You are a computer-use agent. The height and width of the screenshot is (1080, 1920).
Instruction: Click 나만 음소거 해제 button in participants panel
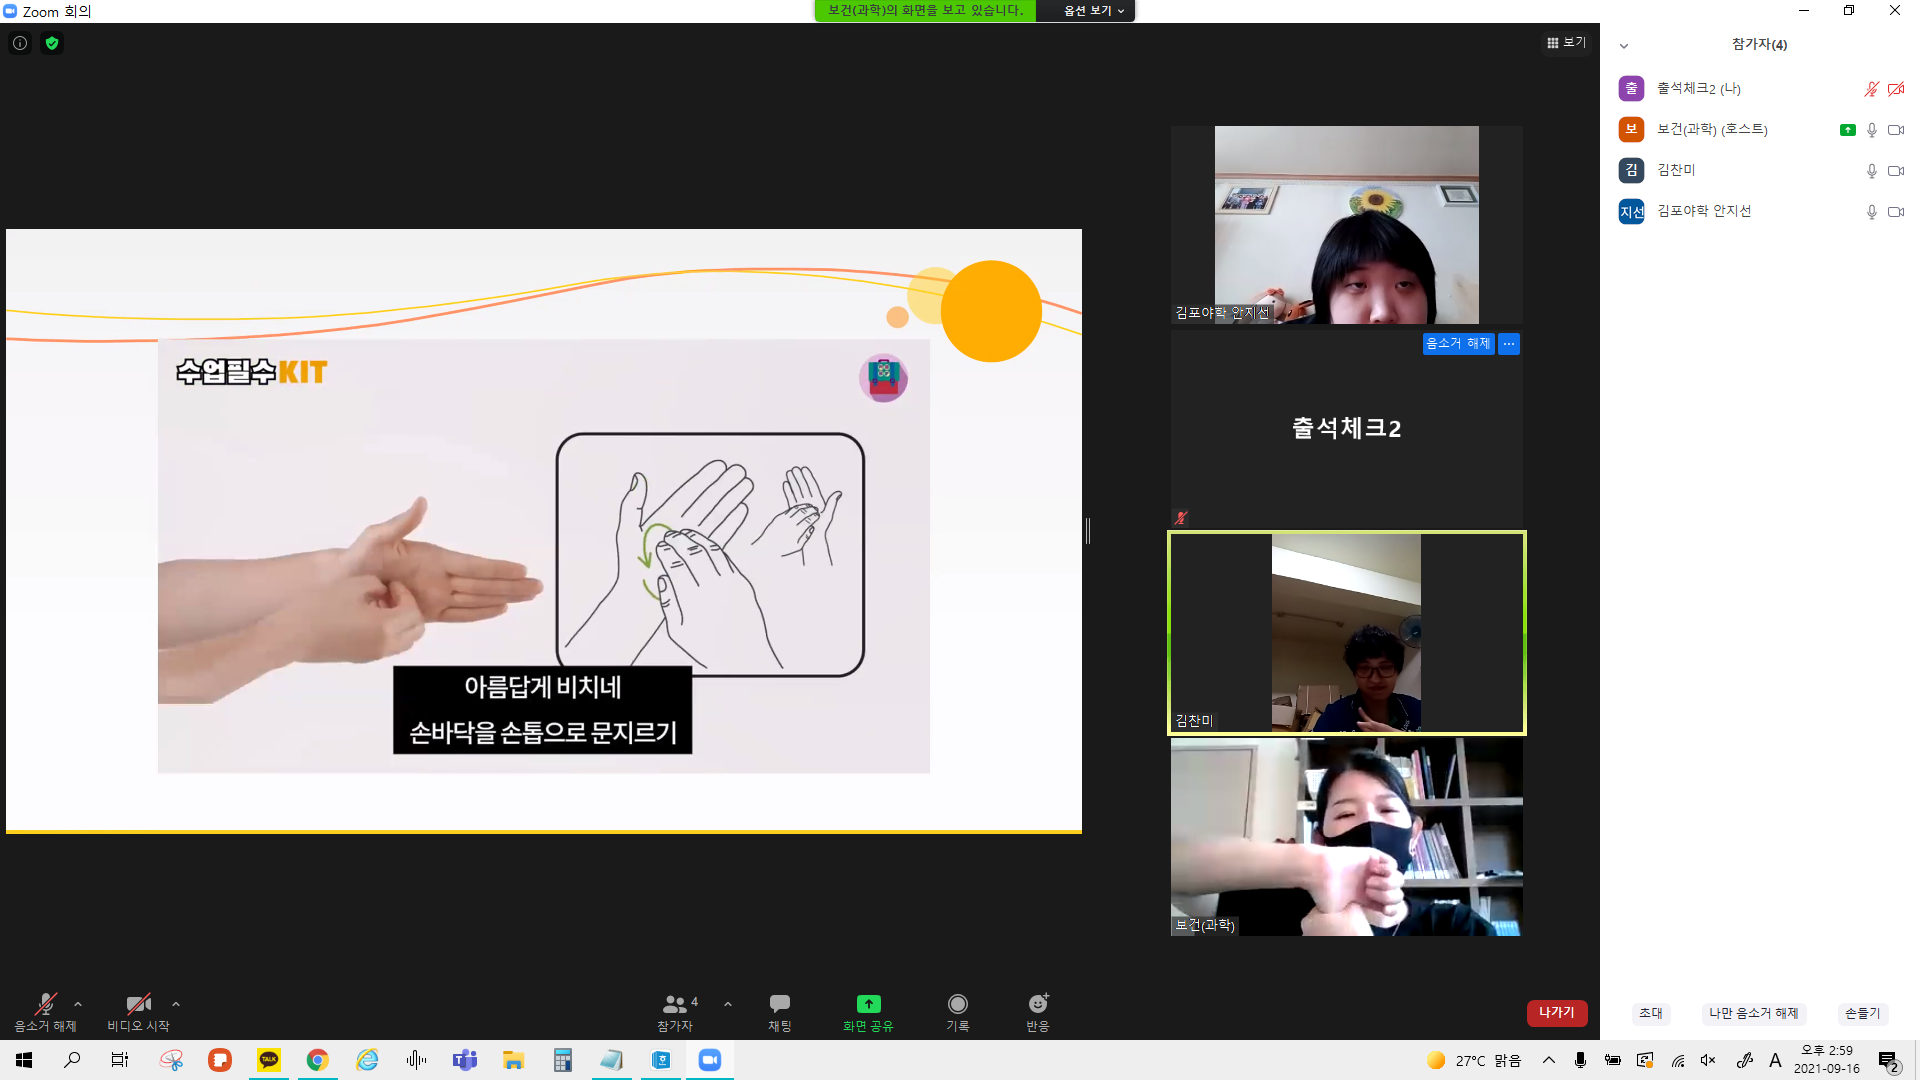point(1753,1013)
